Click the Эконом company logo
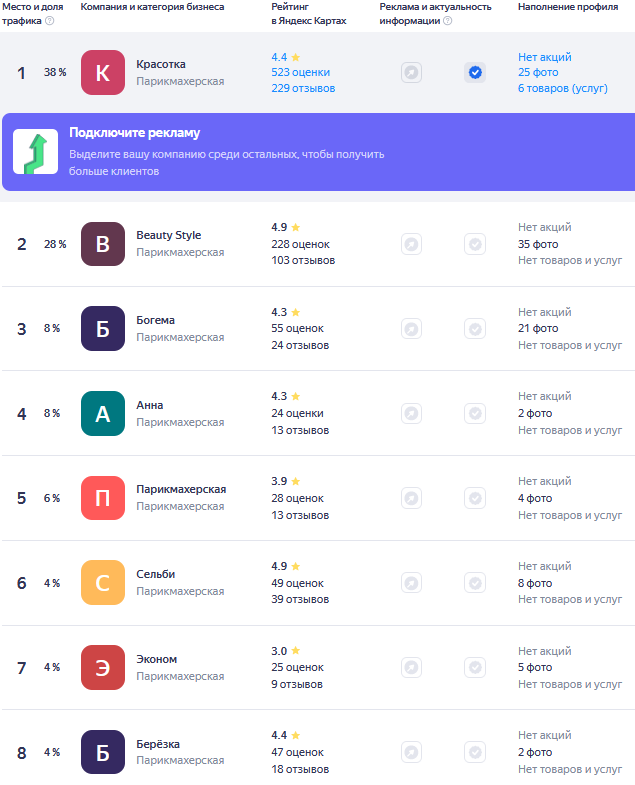Image resolution: width=635 pixels, height=785 pixels. pos(103,667)
